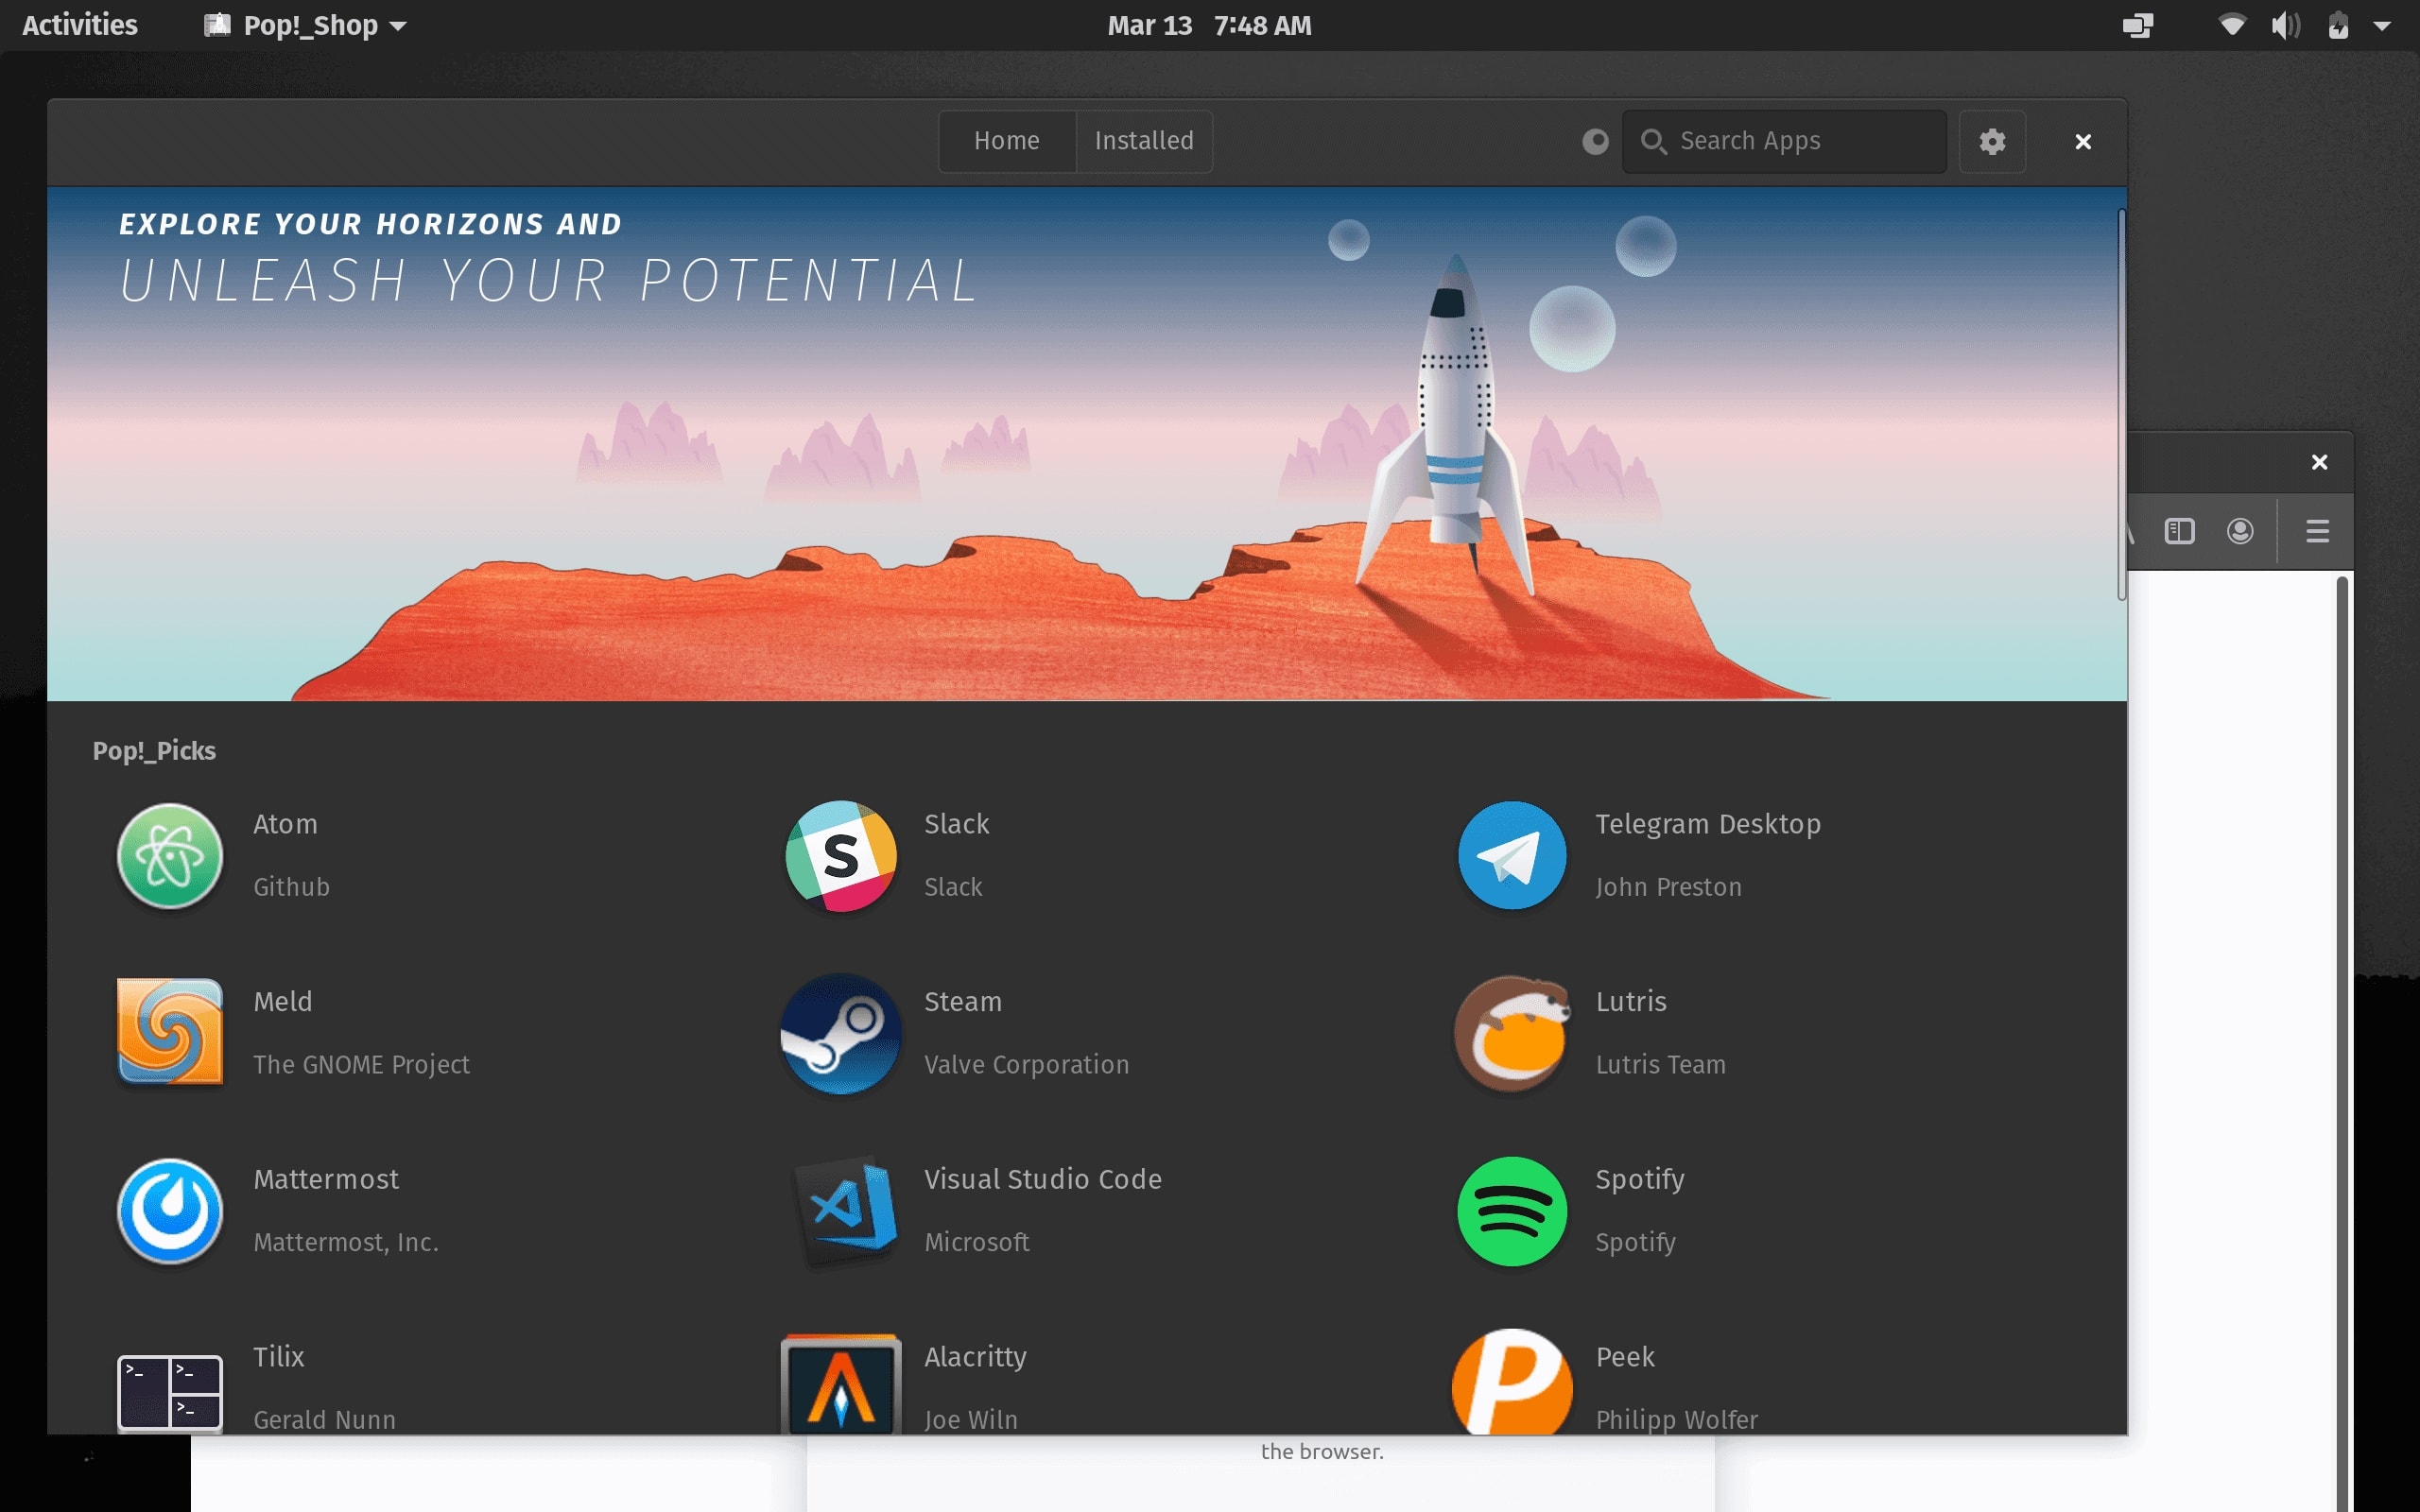Select the Tilix title text
Image resolution: width=2420 pixels, height=1512 pixels.
[278, 1357]
